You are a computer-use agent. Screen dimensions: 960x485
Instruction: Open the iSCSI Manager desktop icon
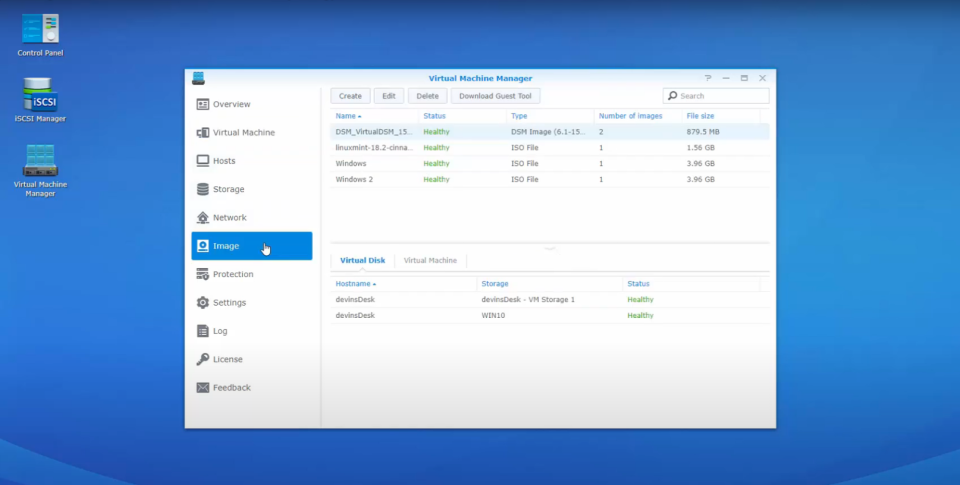tap(40, 100)
